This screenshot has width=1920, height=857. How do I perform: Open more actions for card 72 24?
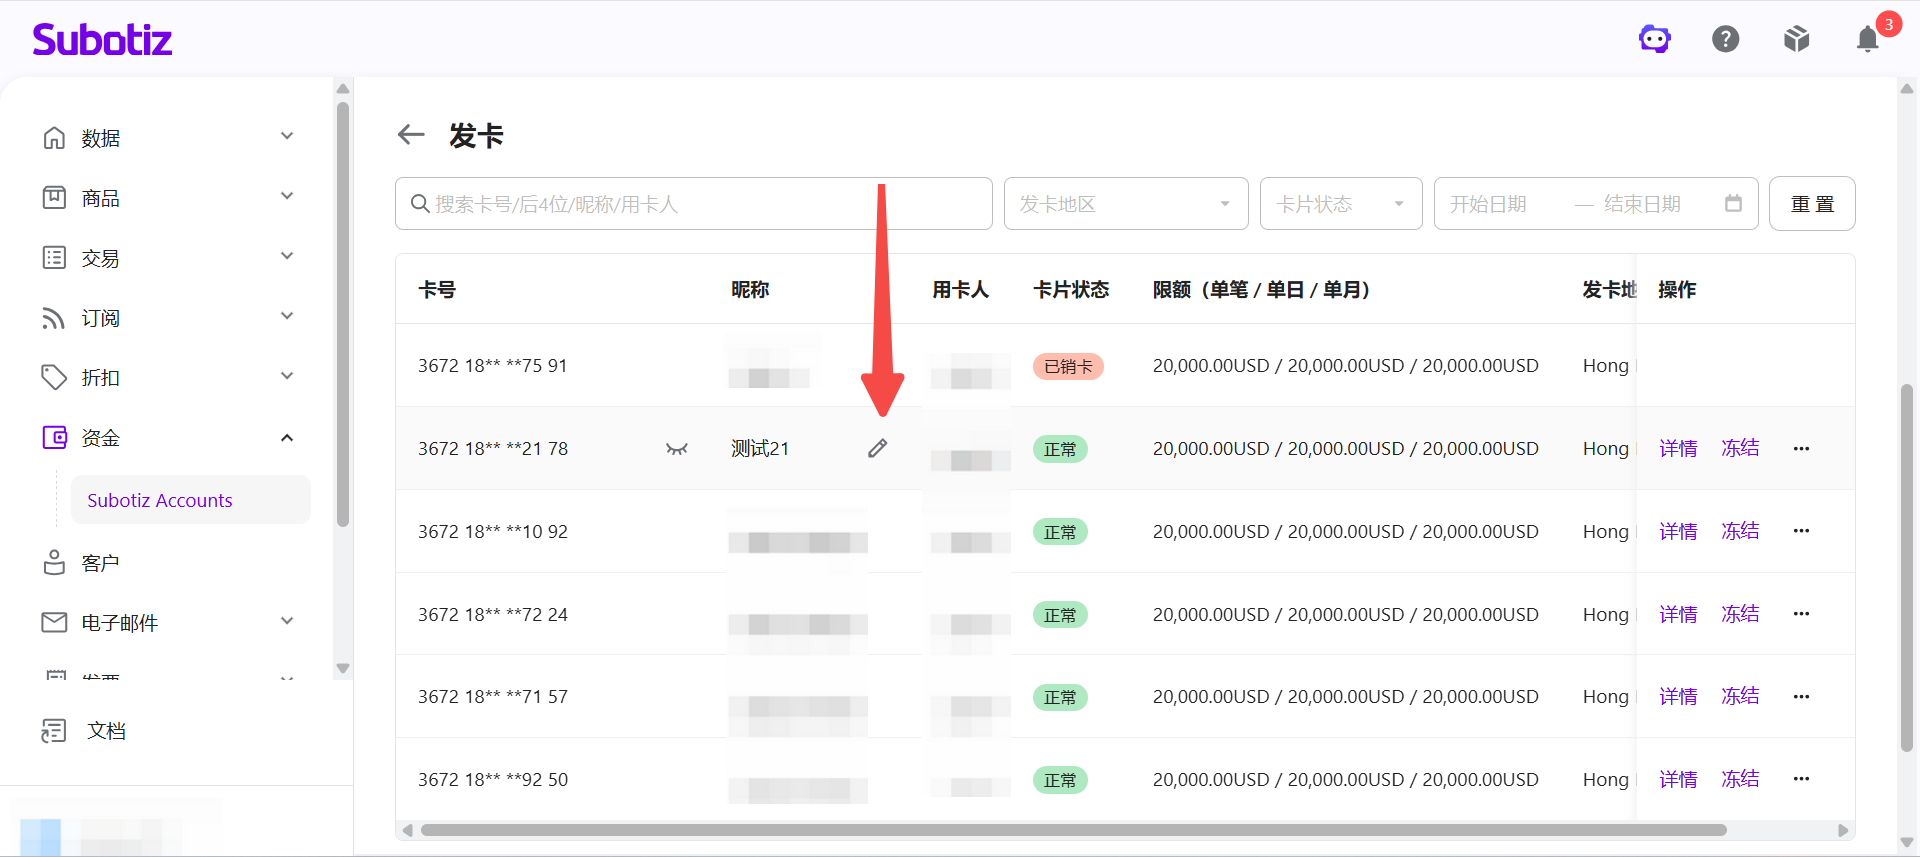coord(1801,614)
